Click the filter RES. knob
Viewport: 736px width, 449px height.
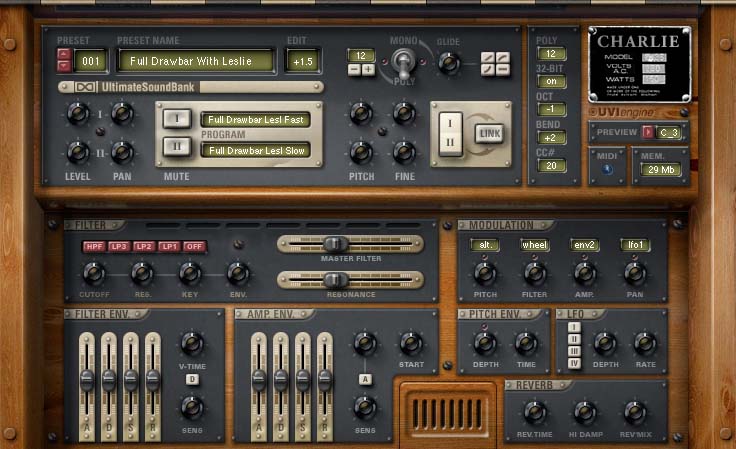142,274
